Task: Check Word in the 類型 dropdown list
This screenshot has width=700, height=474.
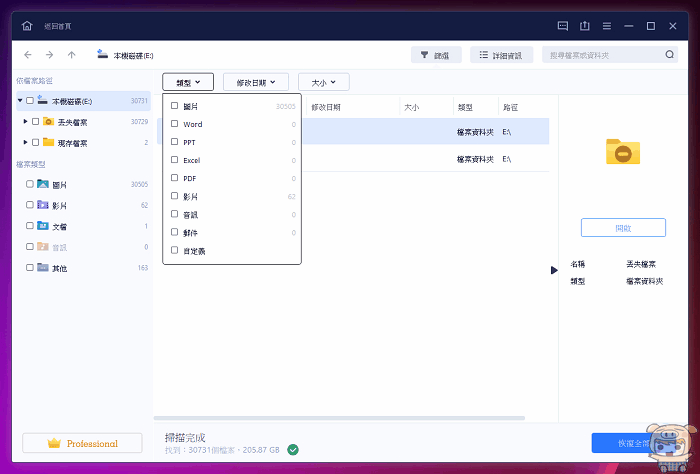Action: [x=175, y=124]
